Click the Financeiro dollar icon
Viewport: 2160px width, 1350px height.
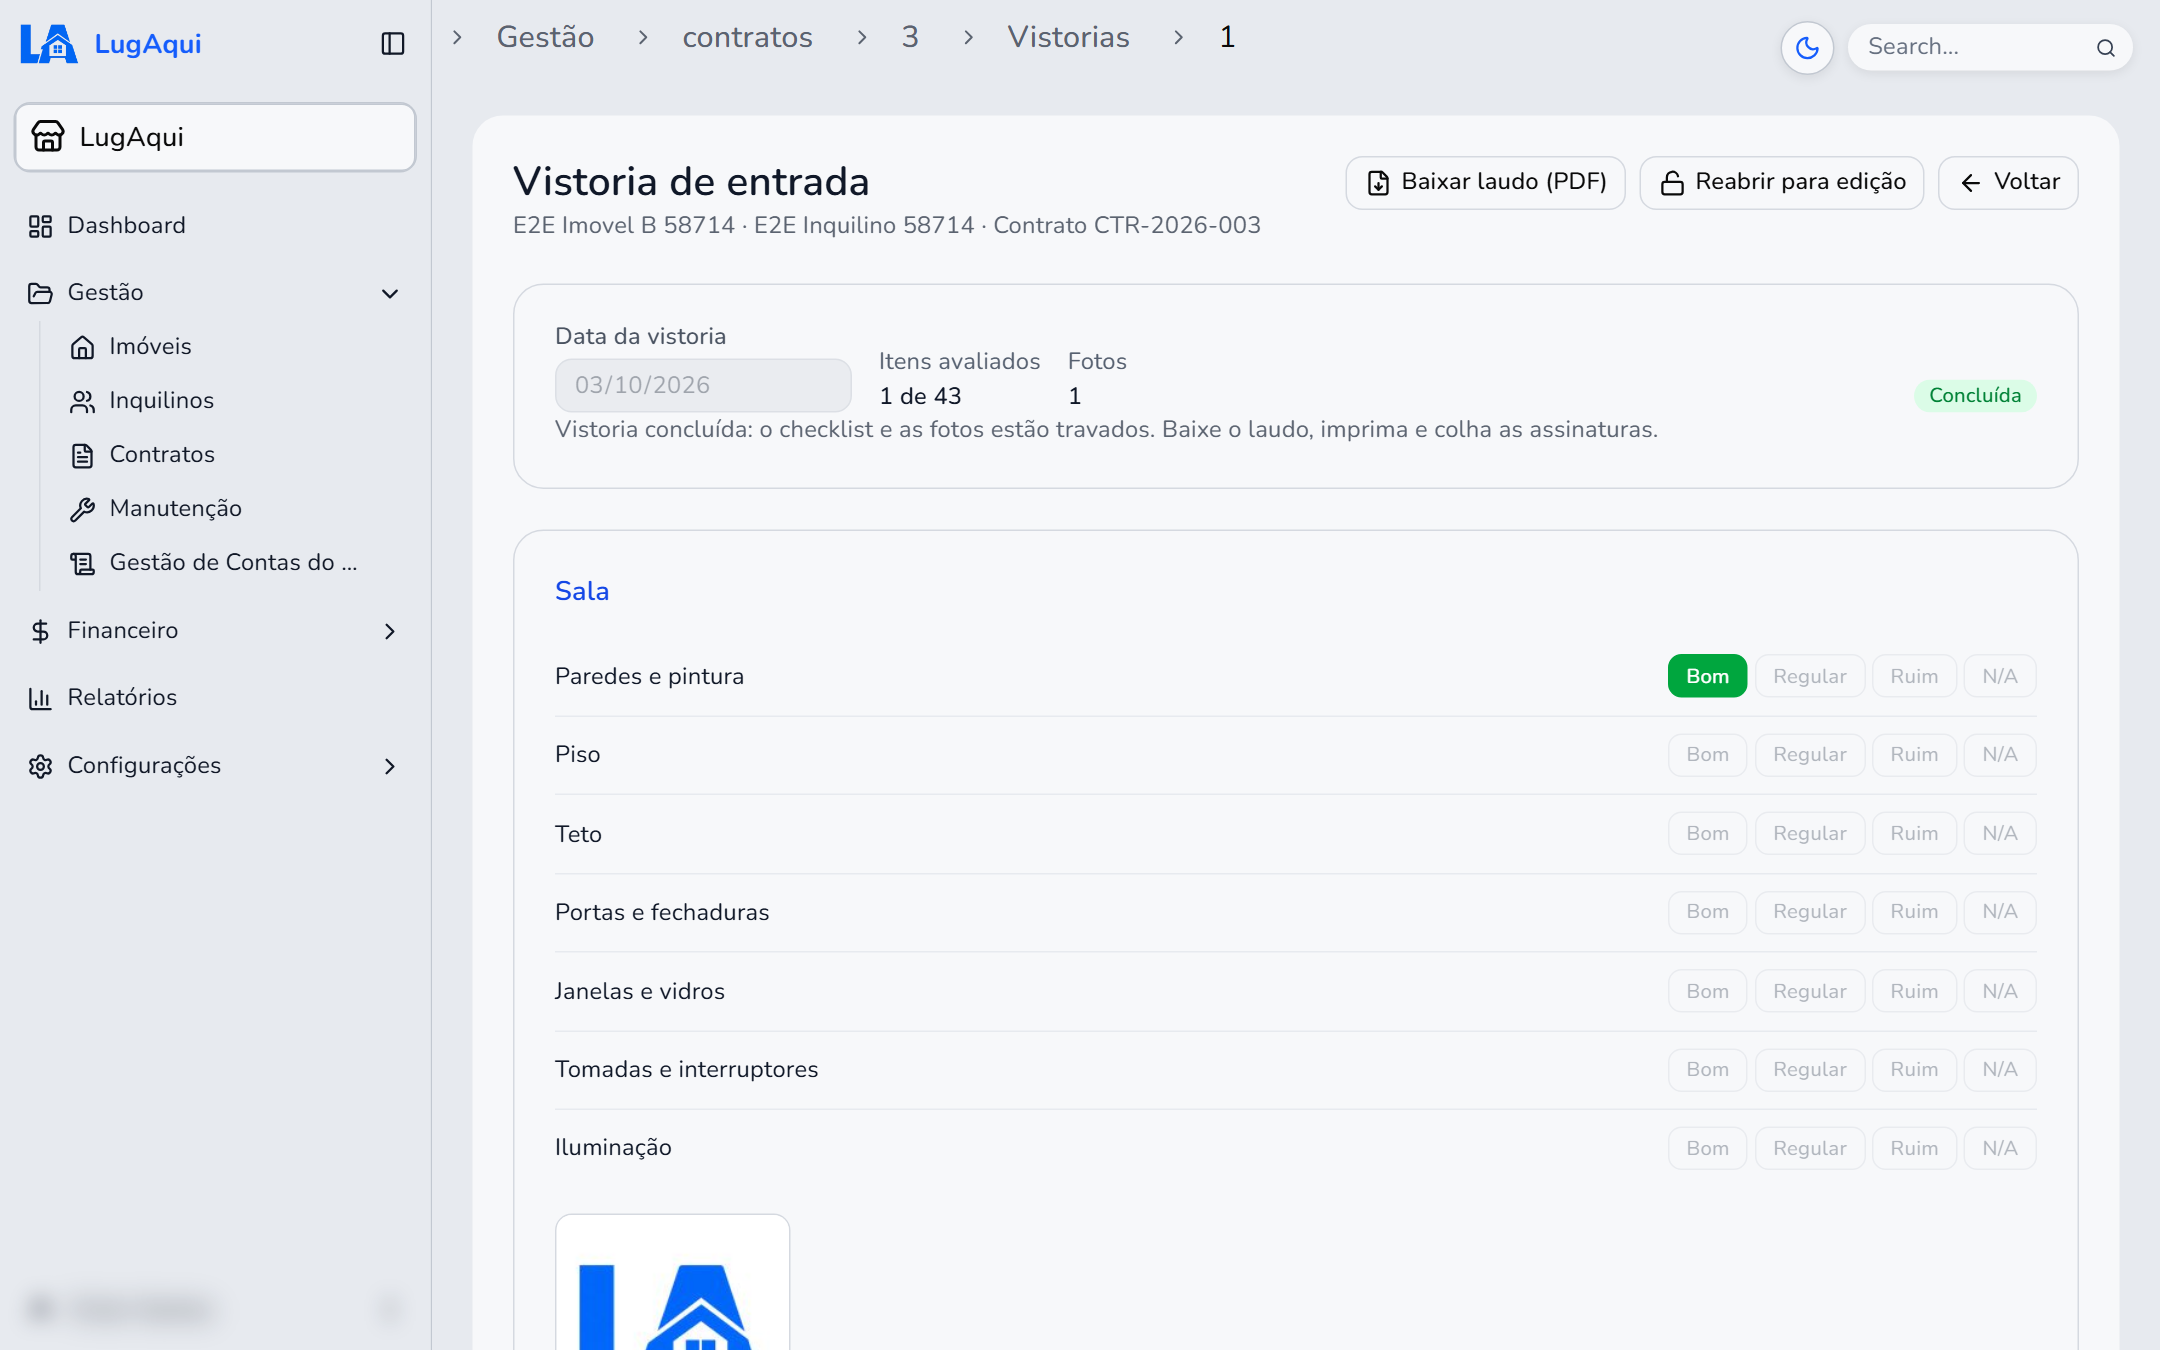coord(40,631)
